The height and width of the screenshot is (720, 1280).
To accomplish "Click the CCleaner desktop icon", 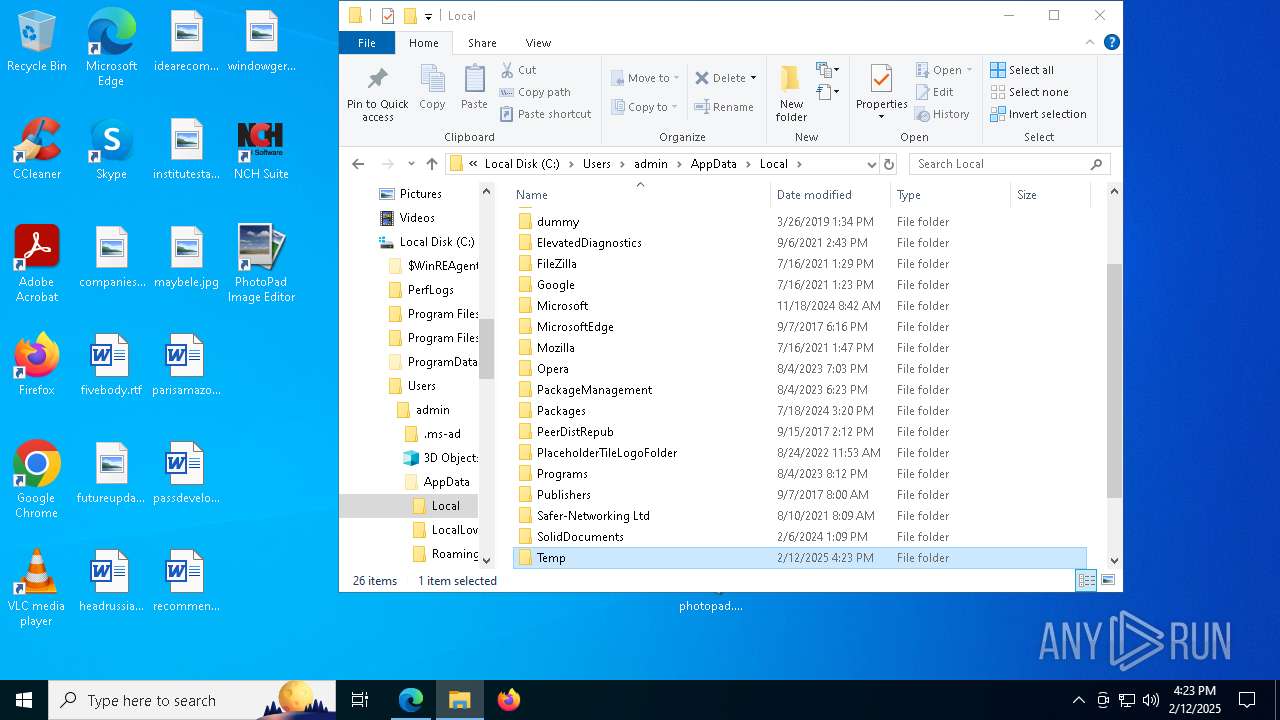I will click(x=37, y=149).
